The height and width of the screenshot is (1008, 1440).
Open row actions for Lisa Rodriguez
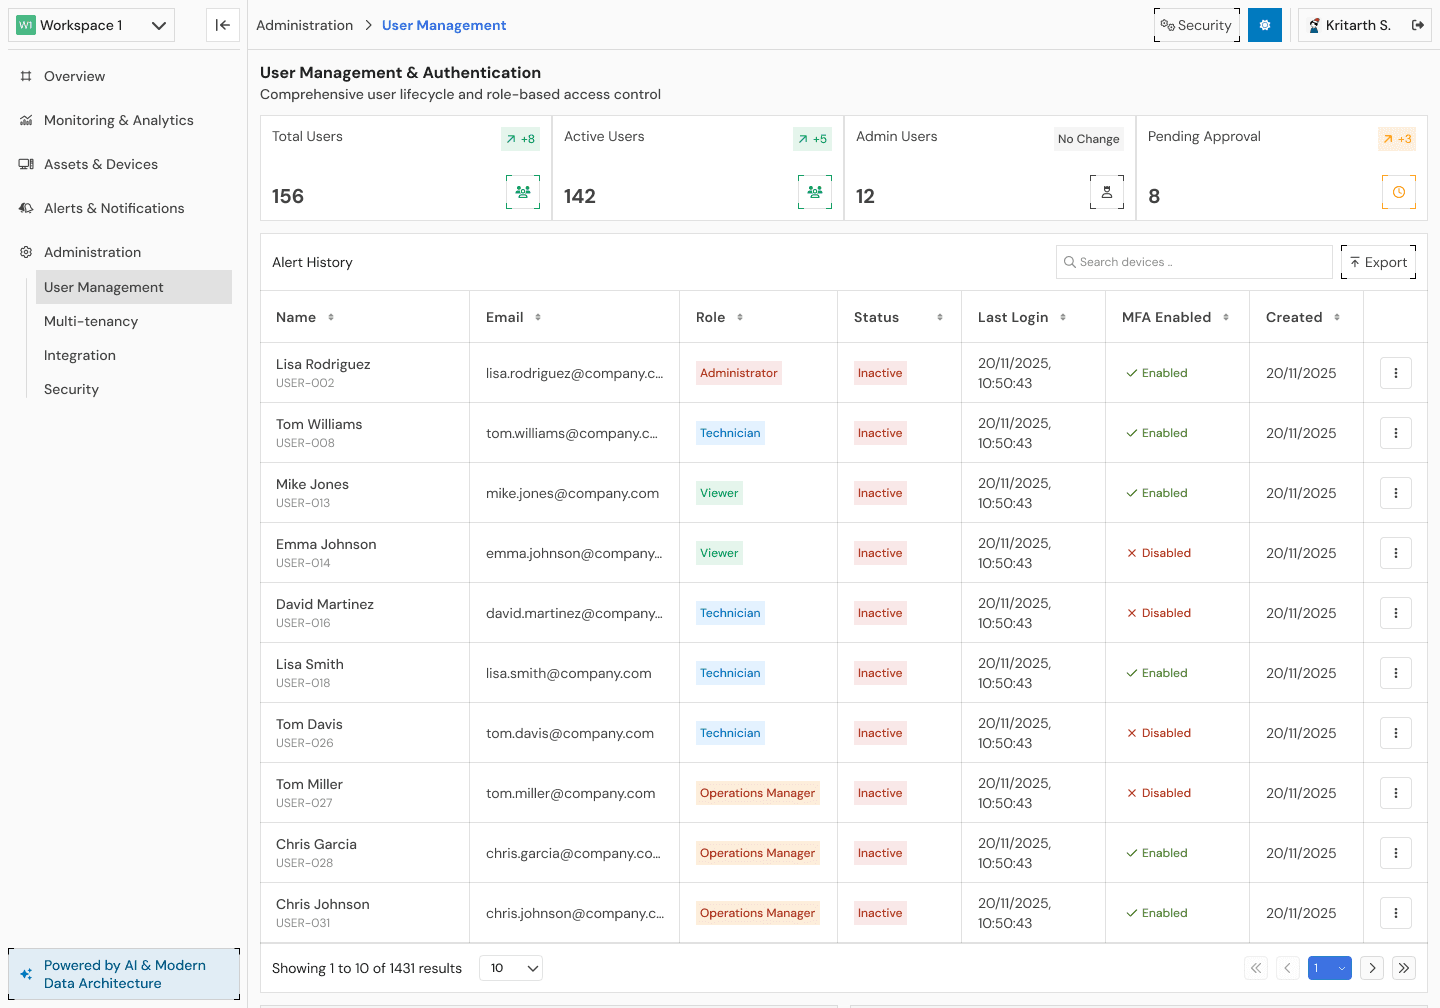(x=1396, y=373)
